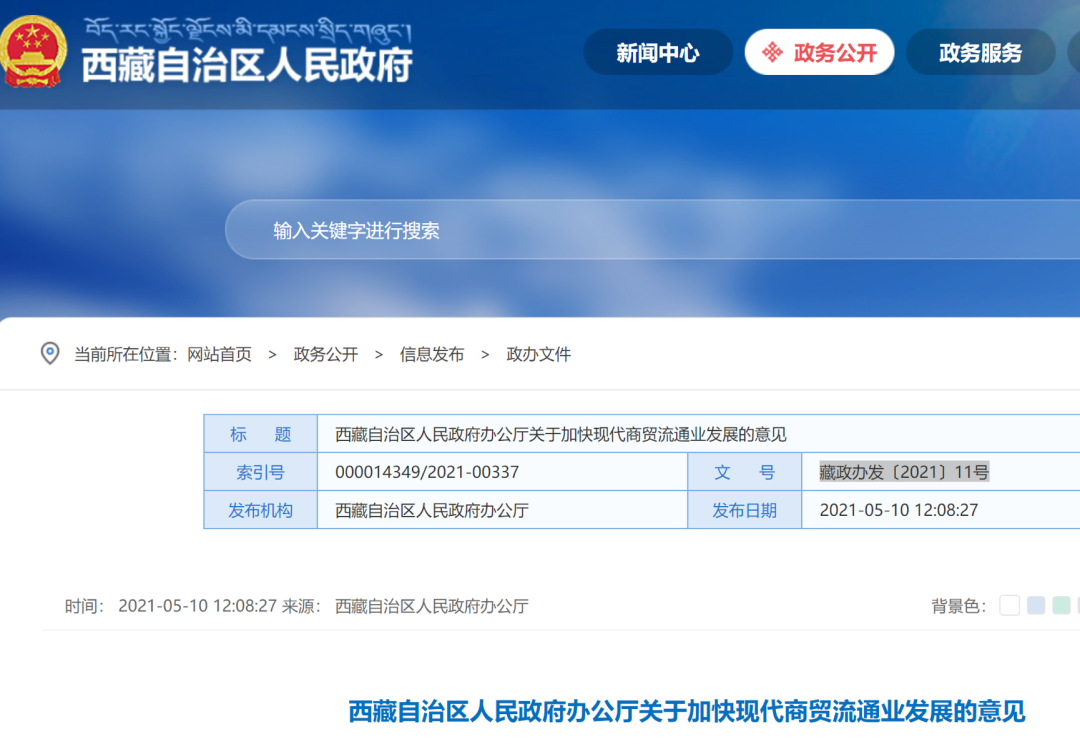The width and height of the screenshot is (1080, 754).
Task: Click the 背景色 label
Action: pyautogui.click(x=959, y=606)
